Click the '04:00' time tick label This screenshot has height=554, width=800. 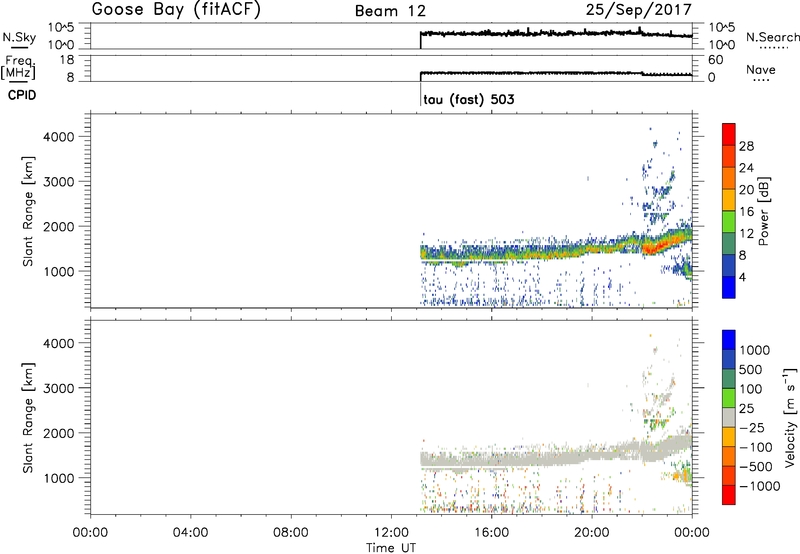(x=190, y=533)
